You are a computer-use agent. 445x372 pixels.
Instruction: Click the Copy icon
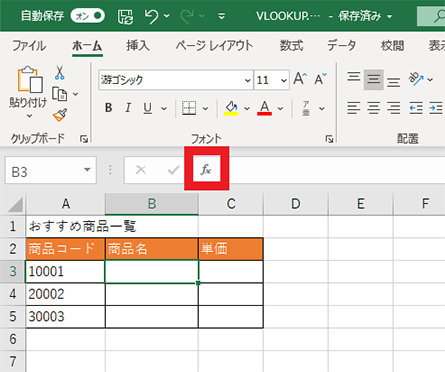click(x=60, y=94)
